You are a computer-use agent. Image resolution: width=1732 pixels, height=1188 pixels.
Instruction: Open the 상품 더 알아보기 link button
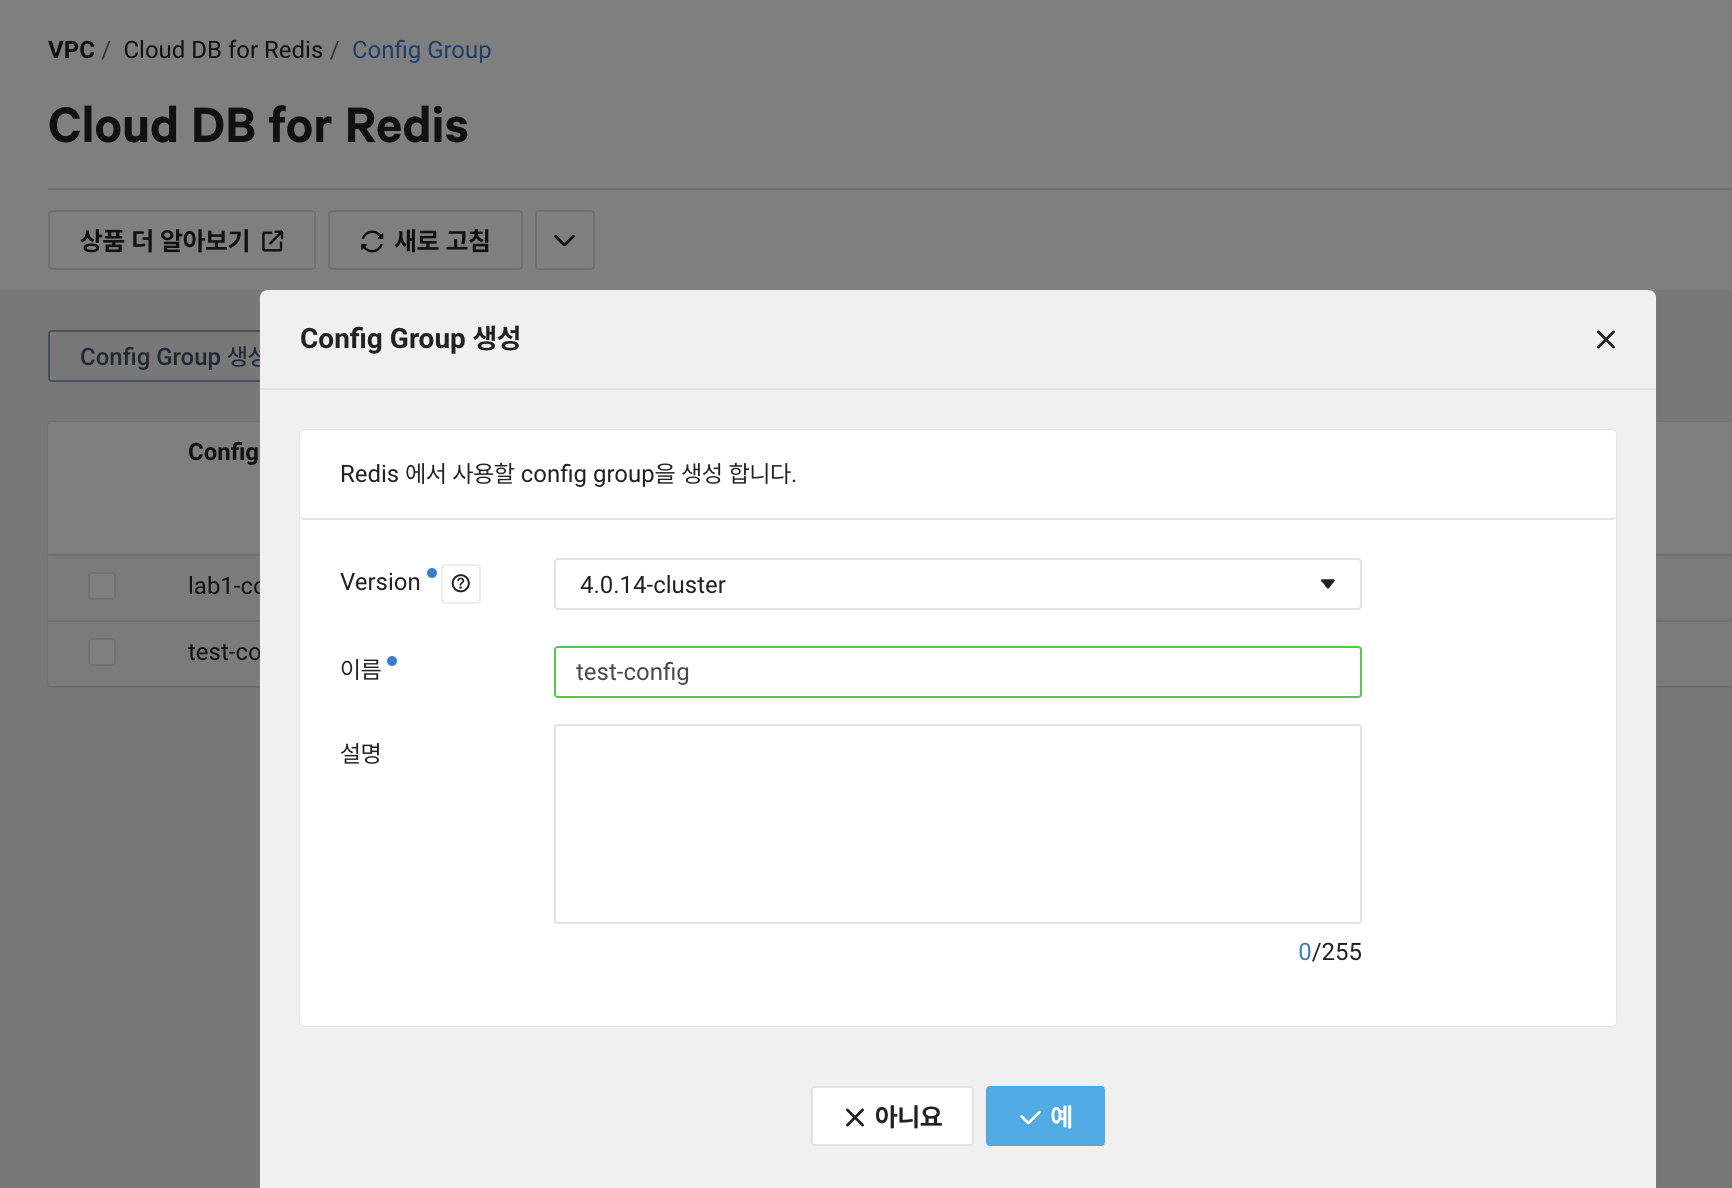click(182, 240)
